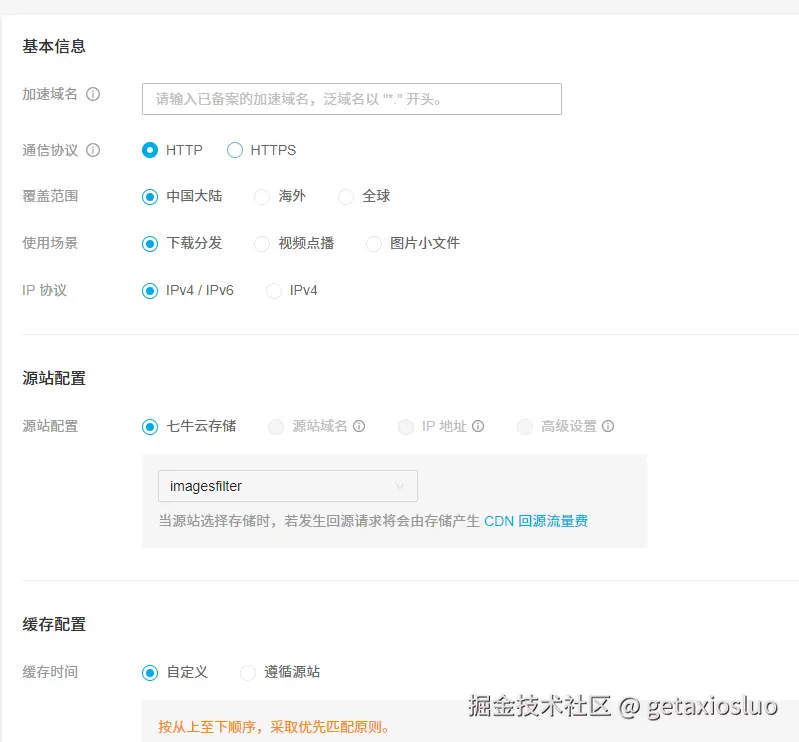Screen dimensions: 799x742
Task: Choose 中国大陆 coverage option
Action: 150,197
